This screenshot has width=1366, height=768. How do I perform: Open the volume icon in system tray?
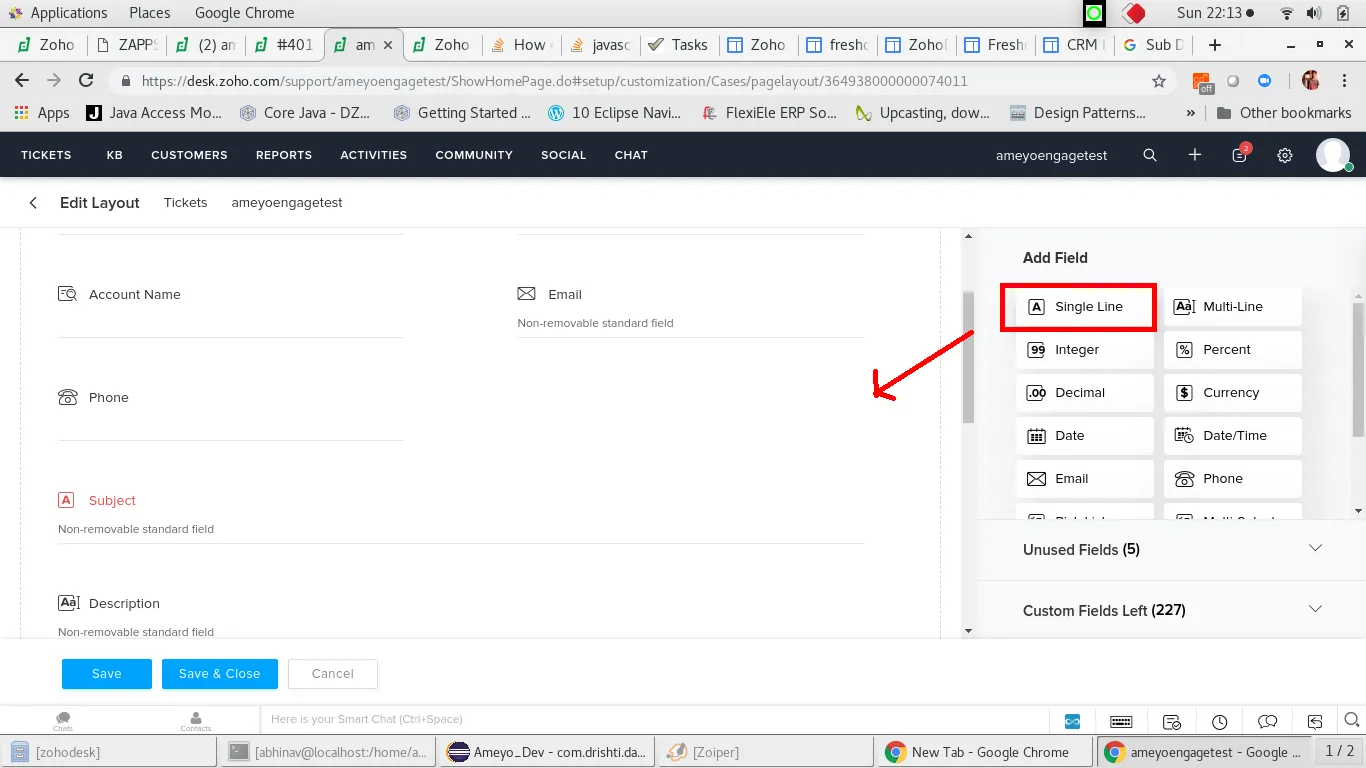coord(1314,13)
